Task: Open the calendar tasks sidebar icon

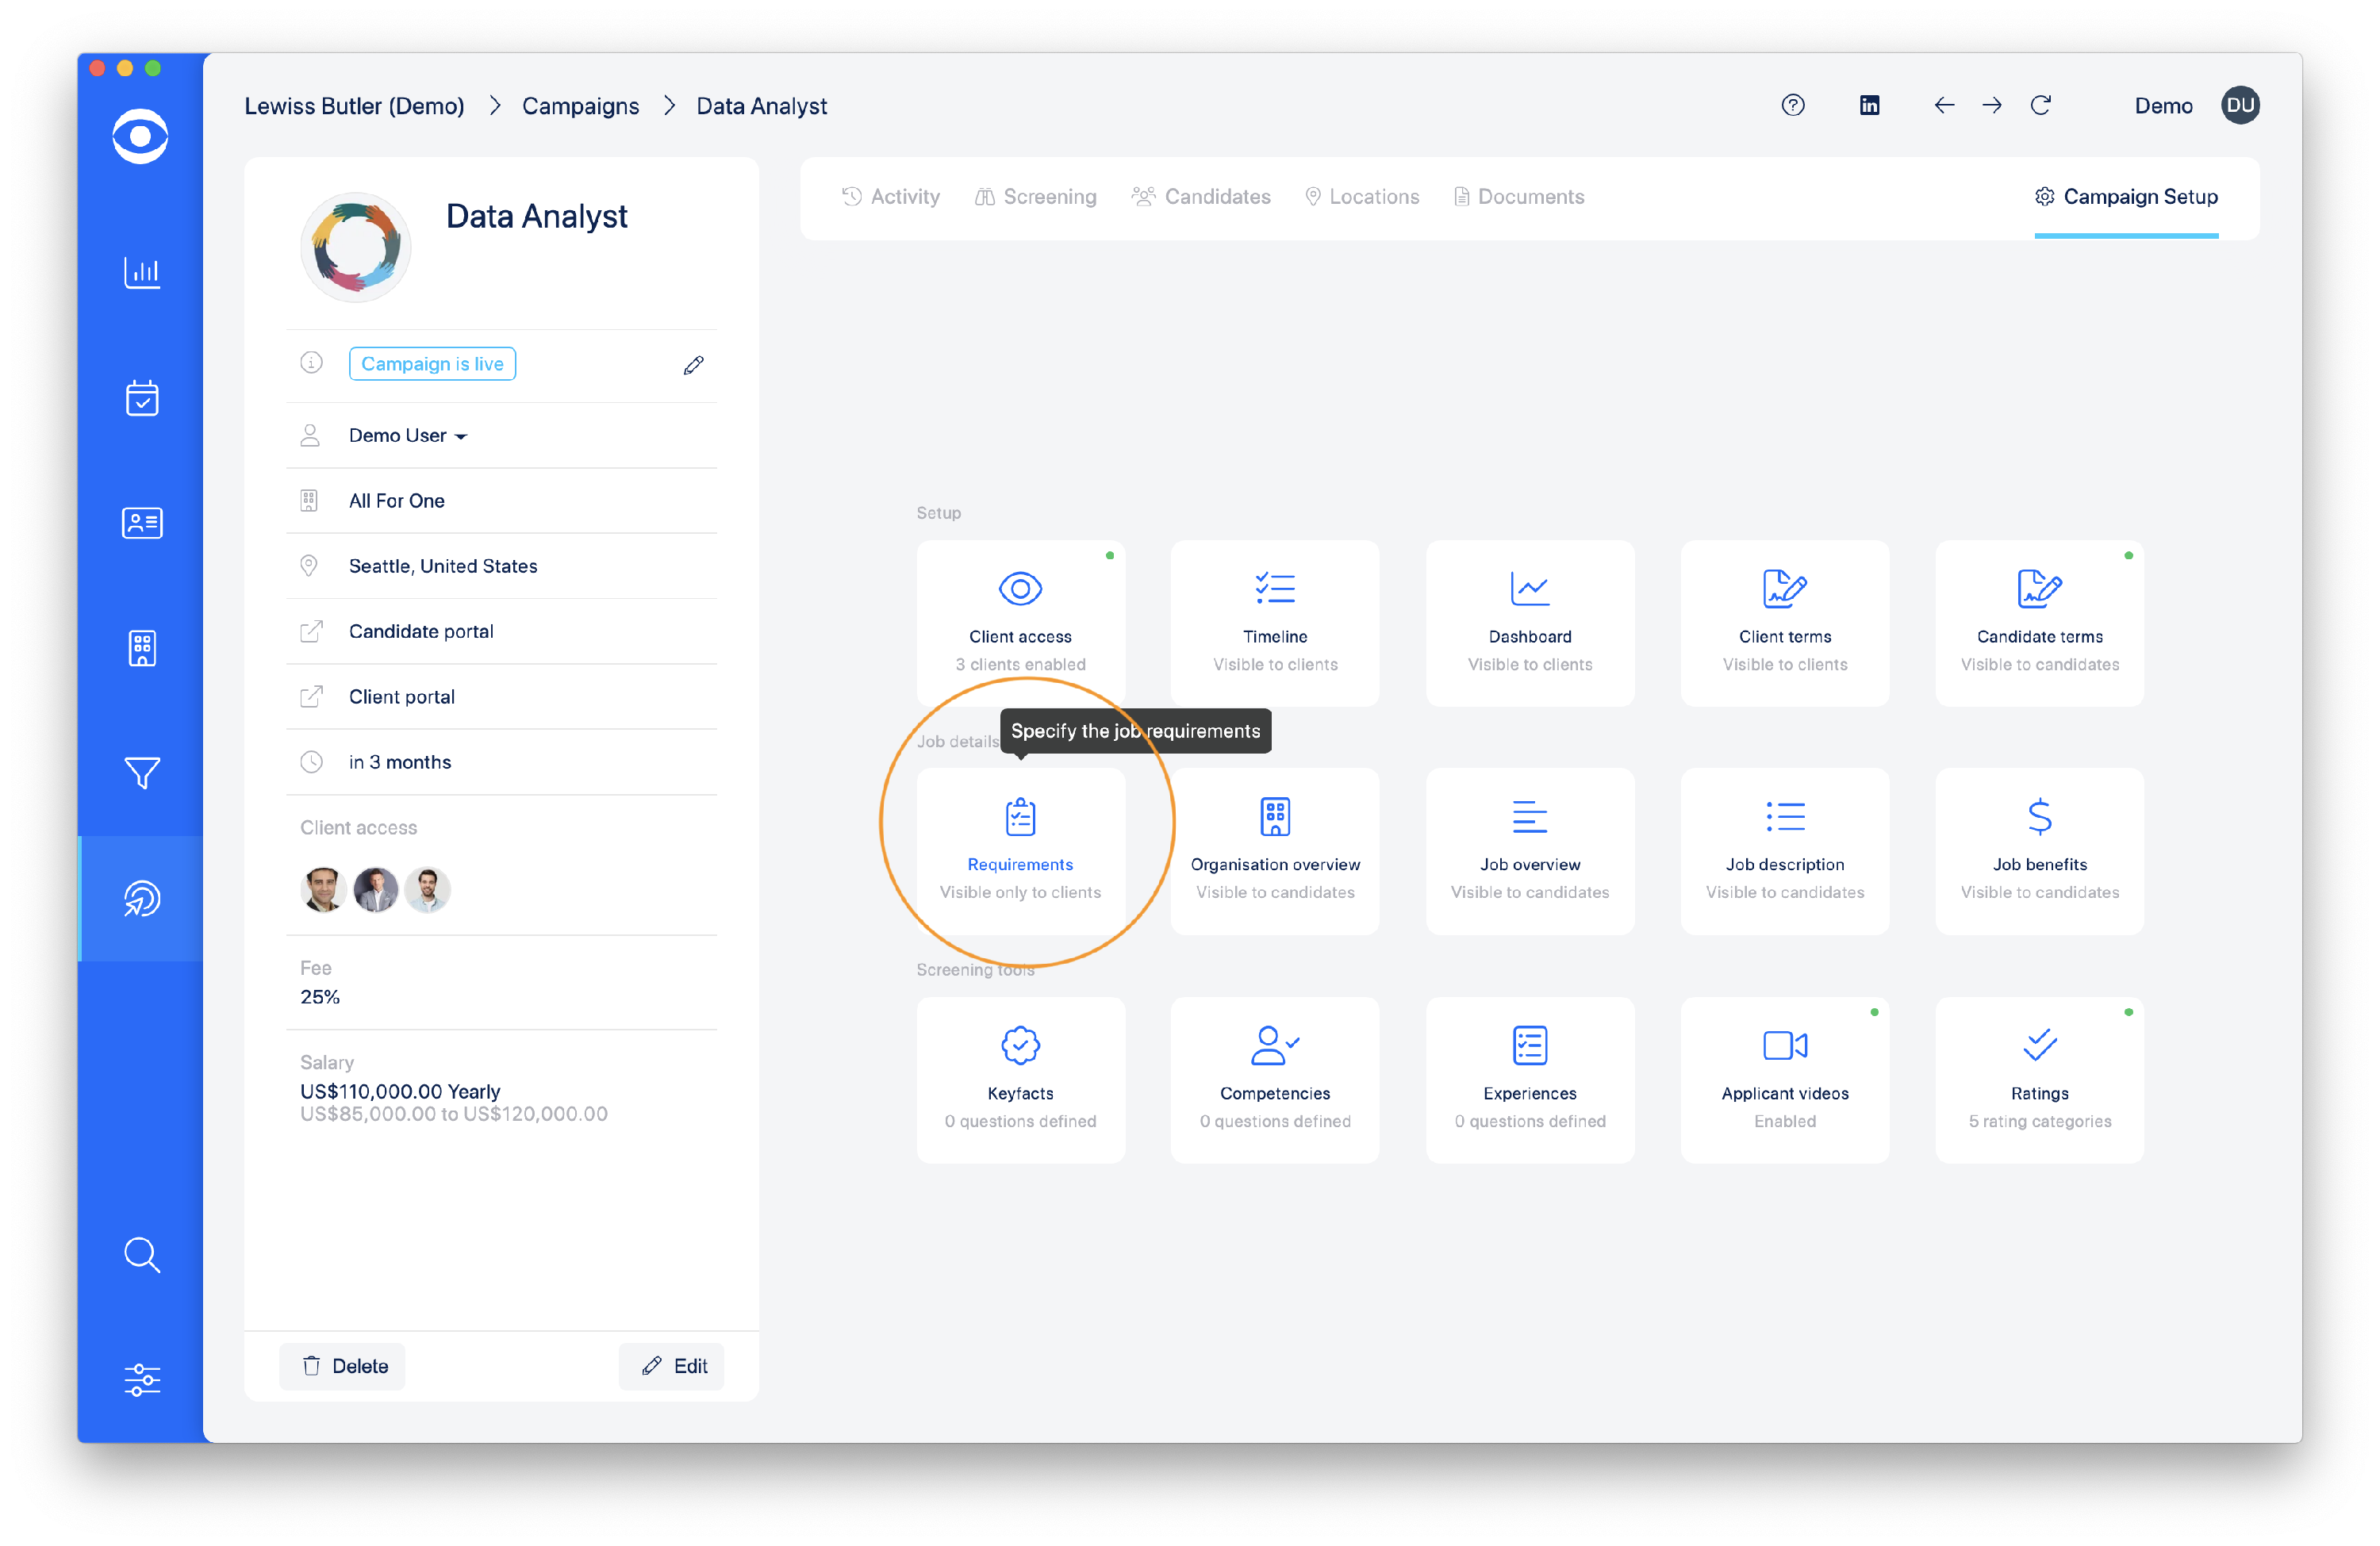Action: (142, 398)
